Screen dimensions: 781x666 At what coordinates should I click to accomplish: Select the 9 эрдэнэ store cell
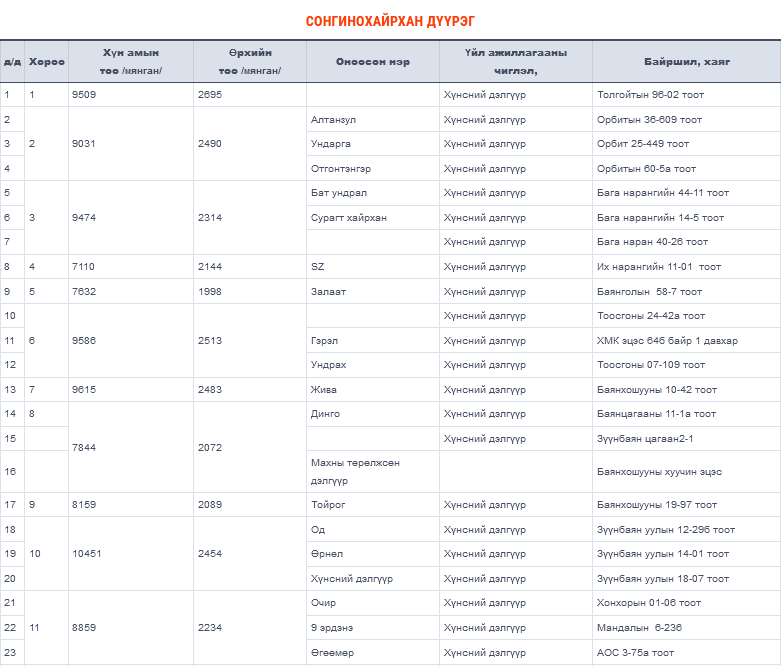pos(332,628)
